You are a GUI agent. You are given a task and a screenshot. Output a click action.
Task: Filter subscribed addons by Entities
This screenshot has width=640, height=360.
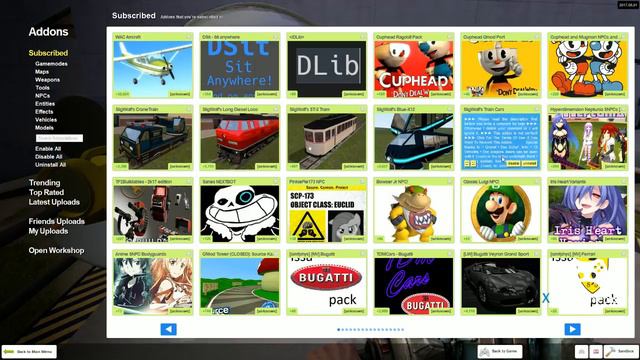click(45, 104)
